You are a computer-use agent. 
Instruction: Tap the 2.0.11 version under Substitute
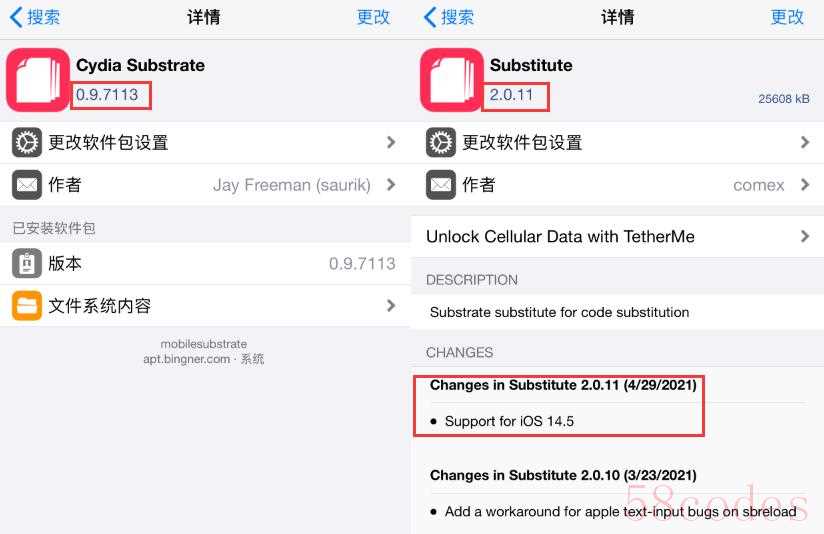pos(511,95)
